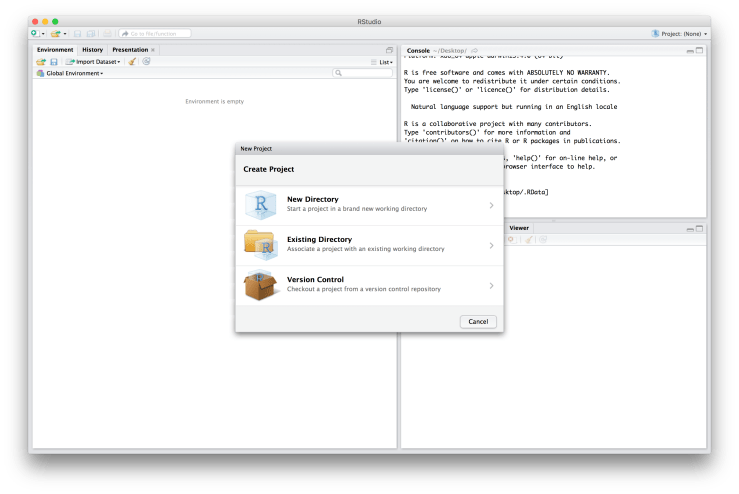Viewport: 739px width, 494px height.
Task: Maximize the Viewer pane
Action: pyautogui.click(x=699, y=228)
